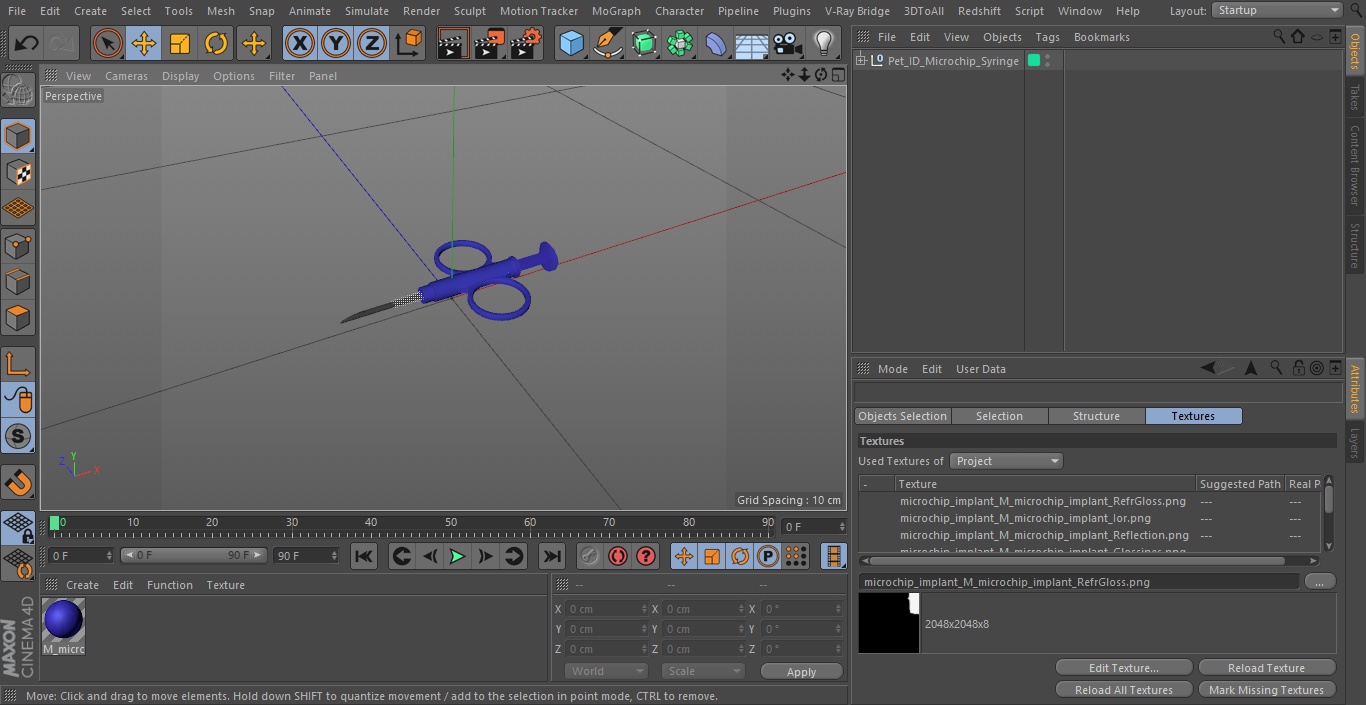Click Mark Missing Textures button
This screenshot has height=705, width=1366.
(x=1266, y=690)
